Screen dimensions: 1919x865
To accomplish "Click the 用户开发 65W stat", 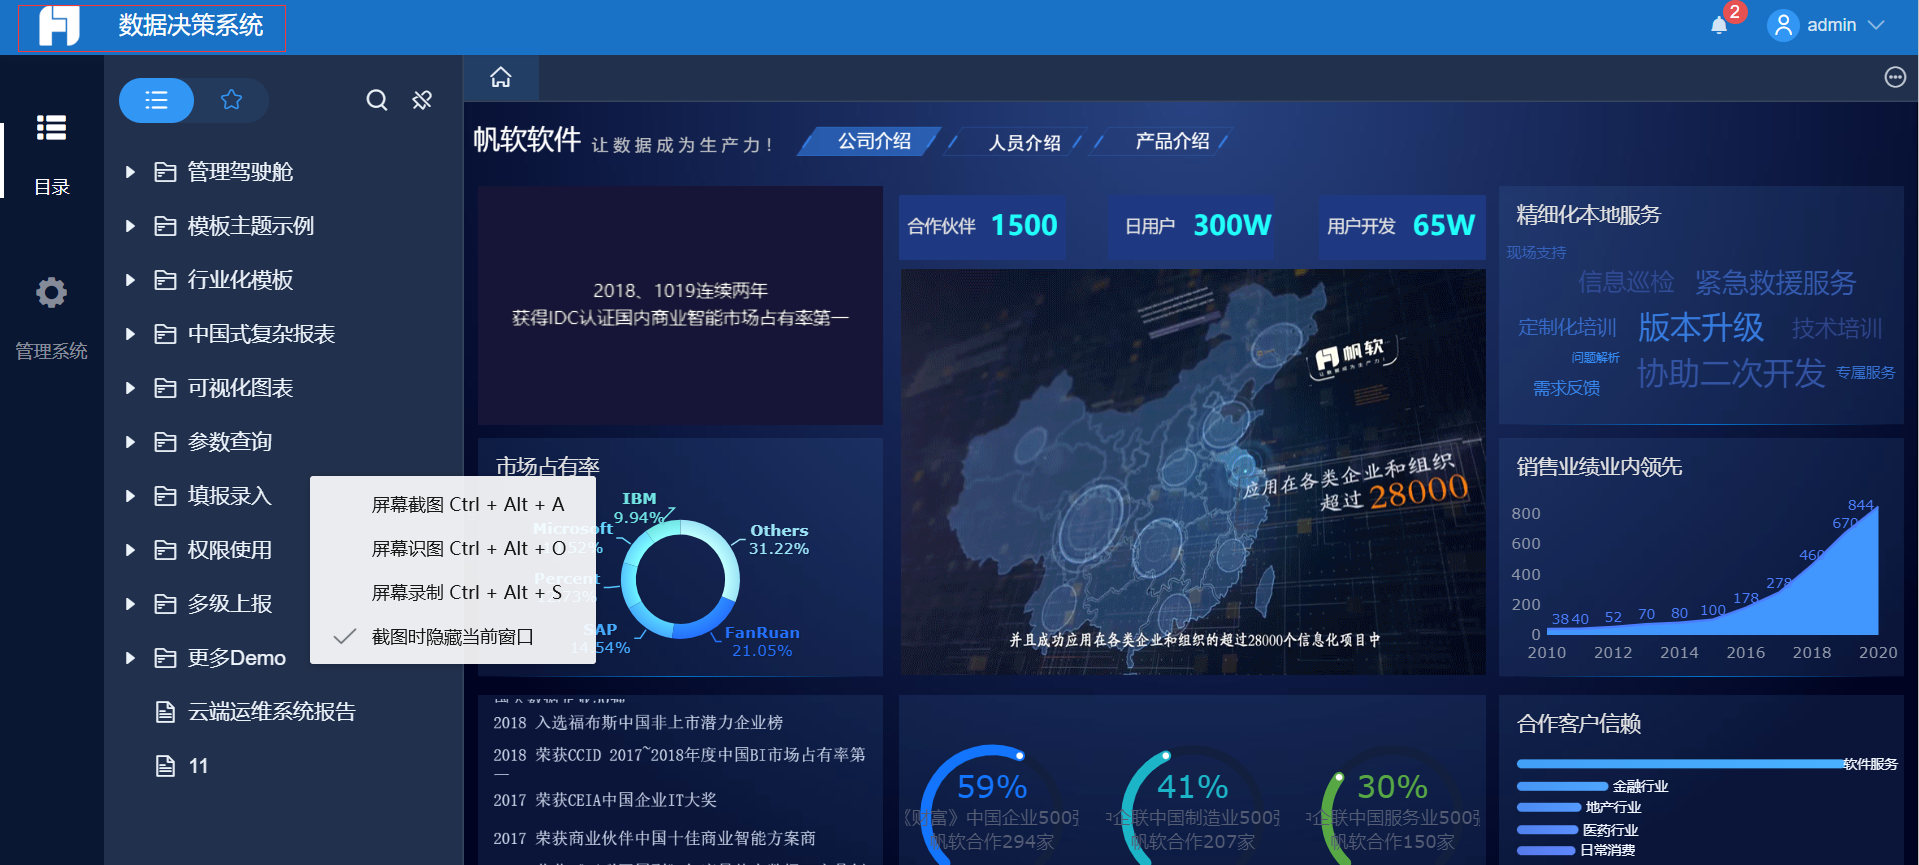I will pyautogui.click(x=1401, y=226).
